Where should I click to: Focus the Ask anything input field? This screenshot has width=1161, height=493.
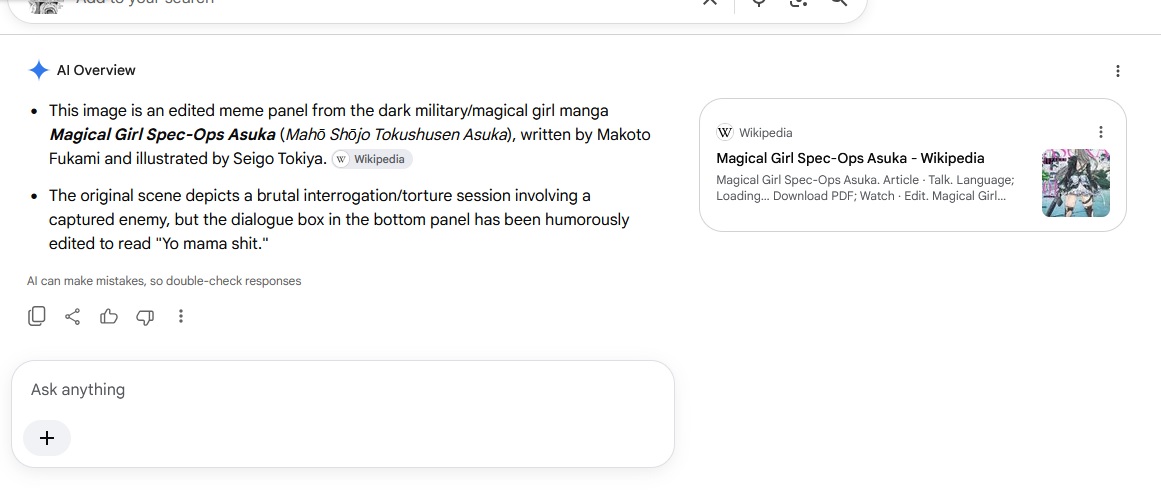[x=343, y=390]
